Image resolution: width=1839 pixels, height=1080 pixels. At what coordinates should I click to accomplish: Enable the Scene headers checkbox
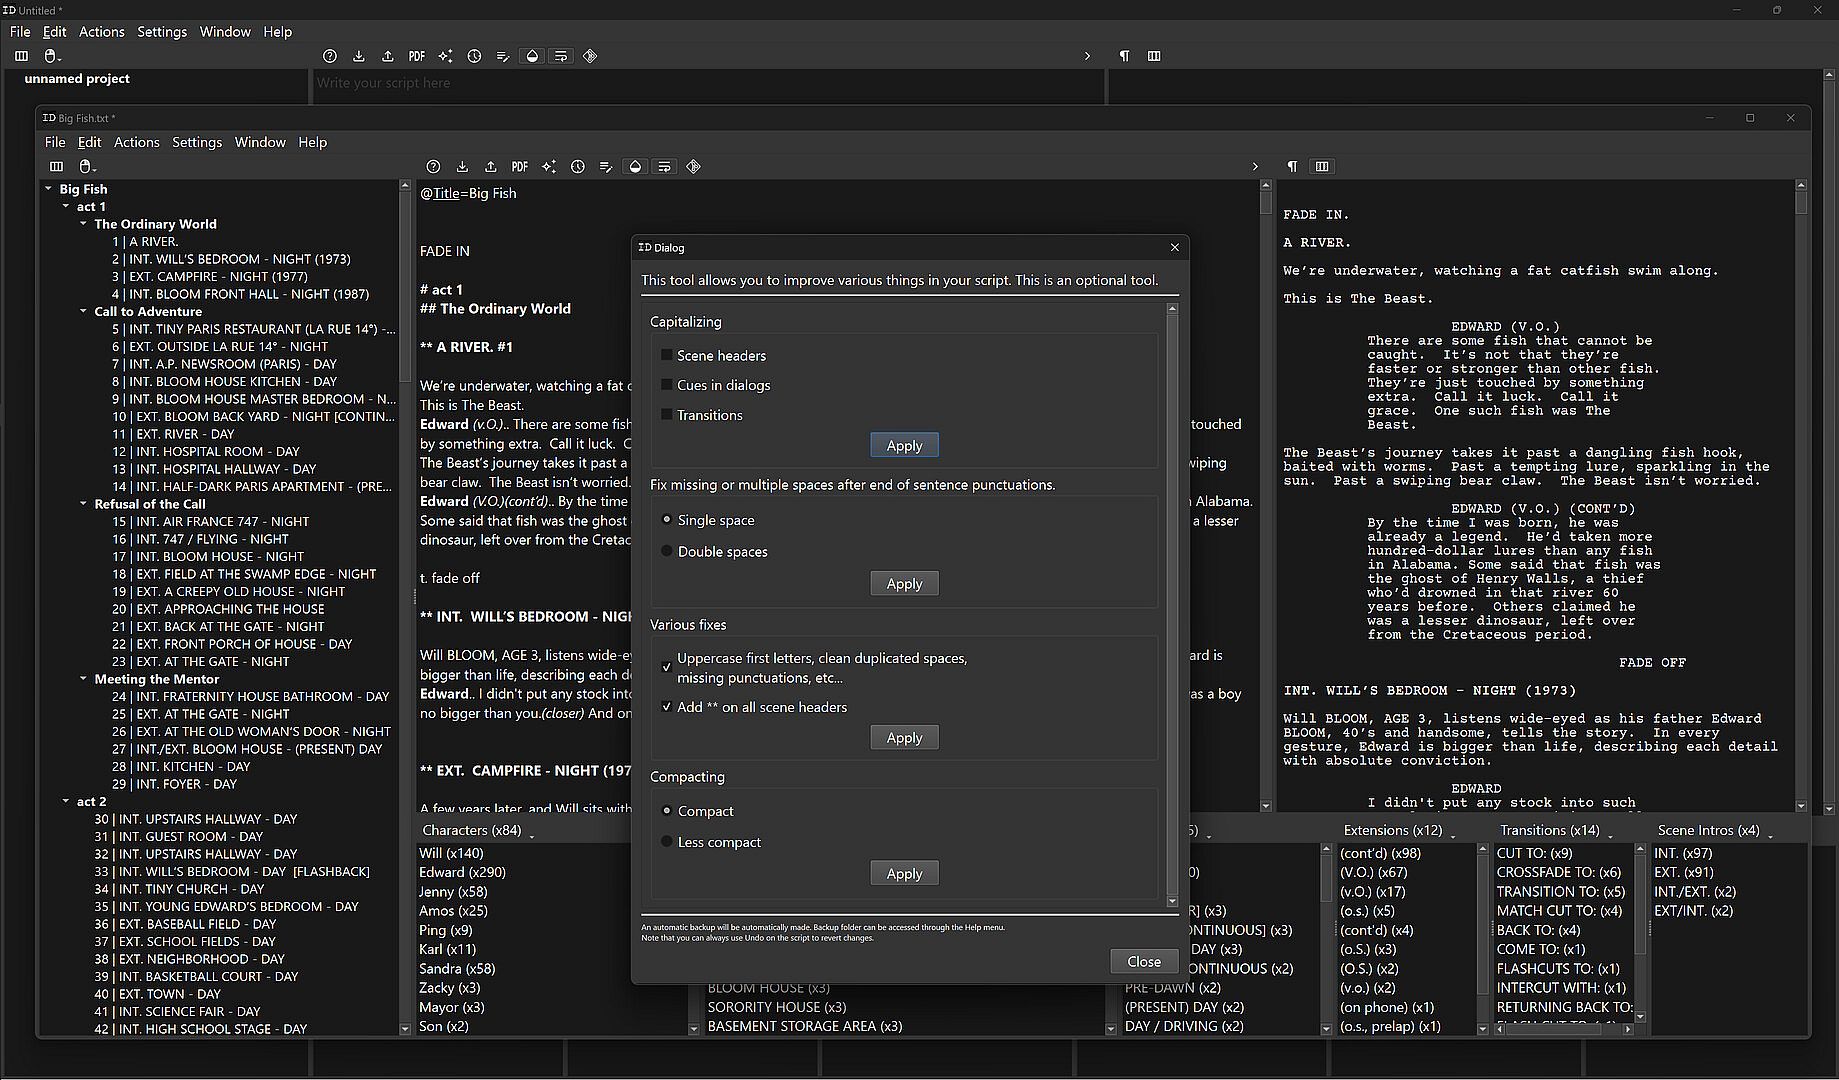click(667, 355)
